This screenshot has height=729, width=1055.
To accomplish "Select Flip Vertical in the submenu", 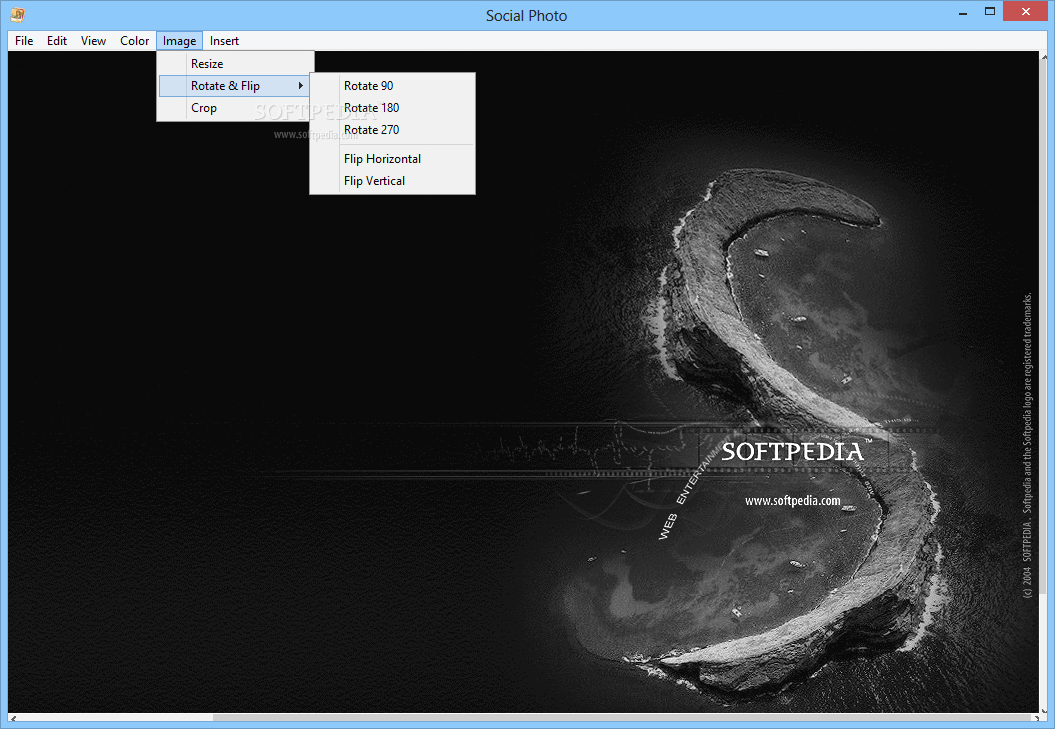I will (x=392, y=181).
